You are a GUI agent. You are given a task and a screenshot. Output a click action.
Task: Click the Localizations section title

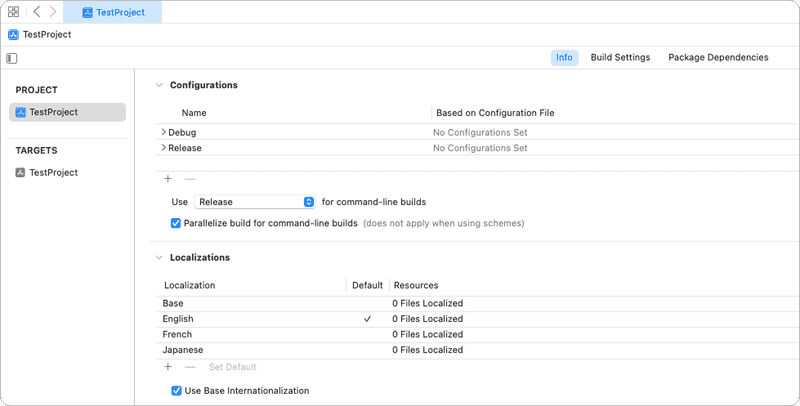[199, 258]
